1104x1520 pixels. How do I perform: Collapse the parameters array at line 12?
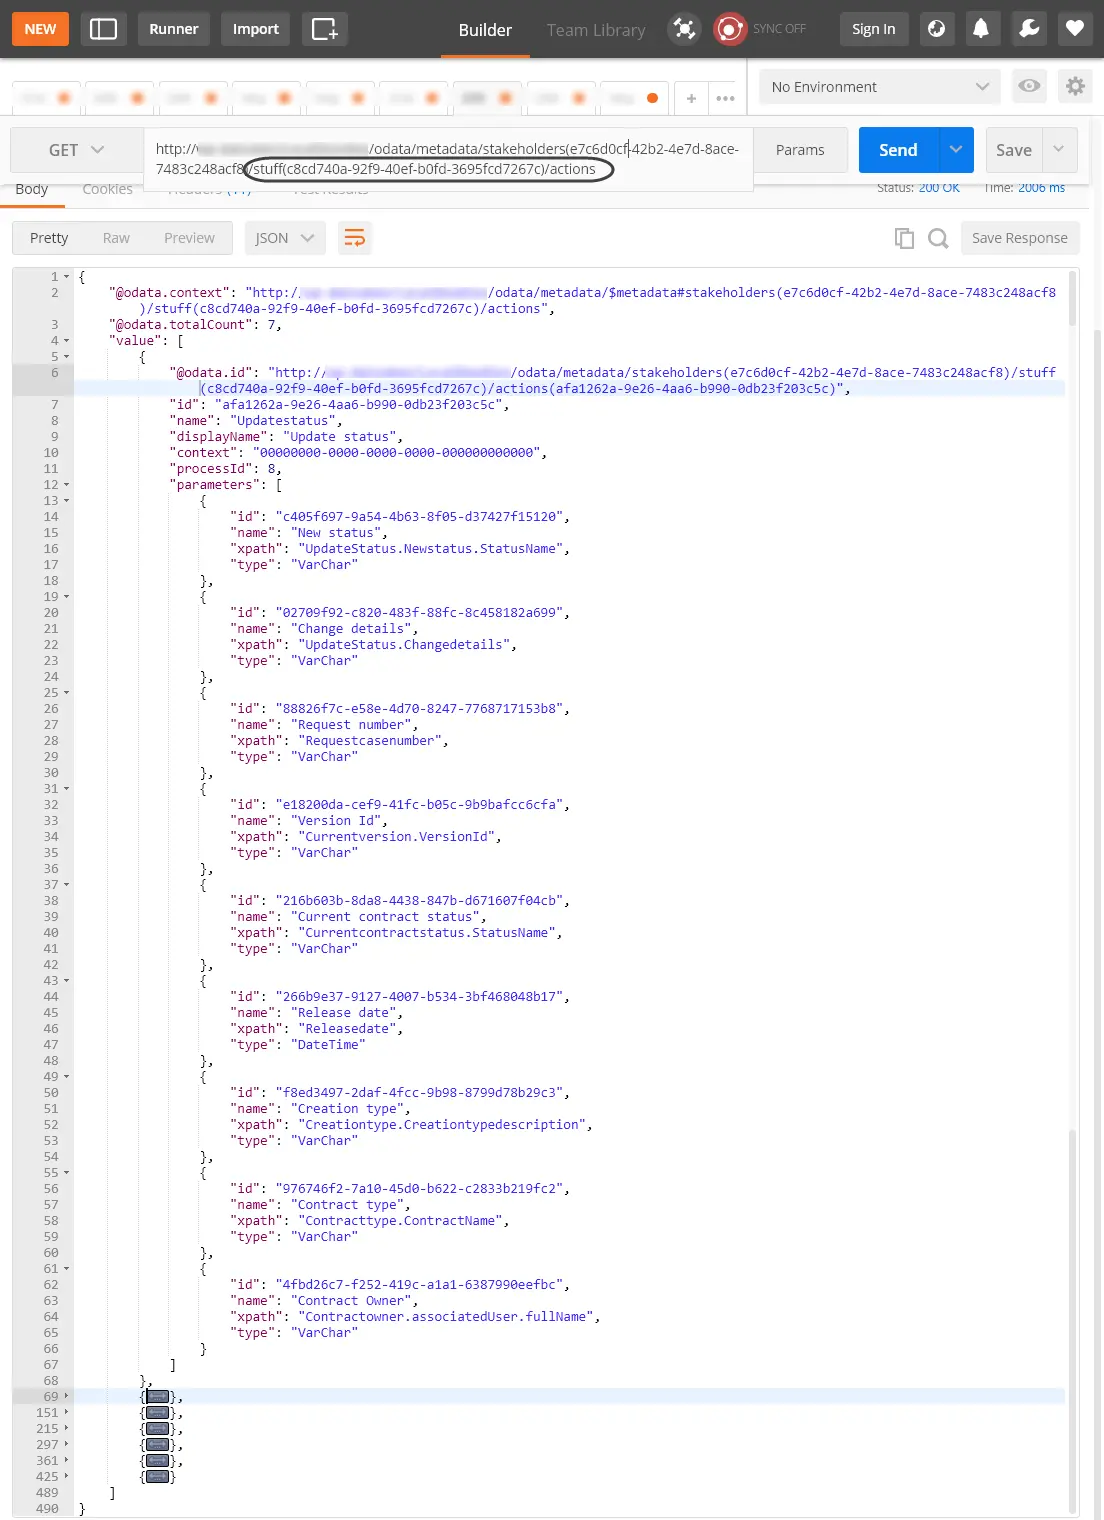67,485
